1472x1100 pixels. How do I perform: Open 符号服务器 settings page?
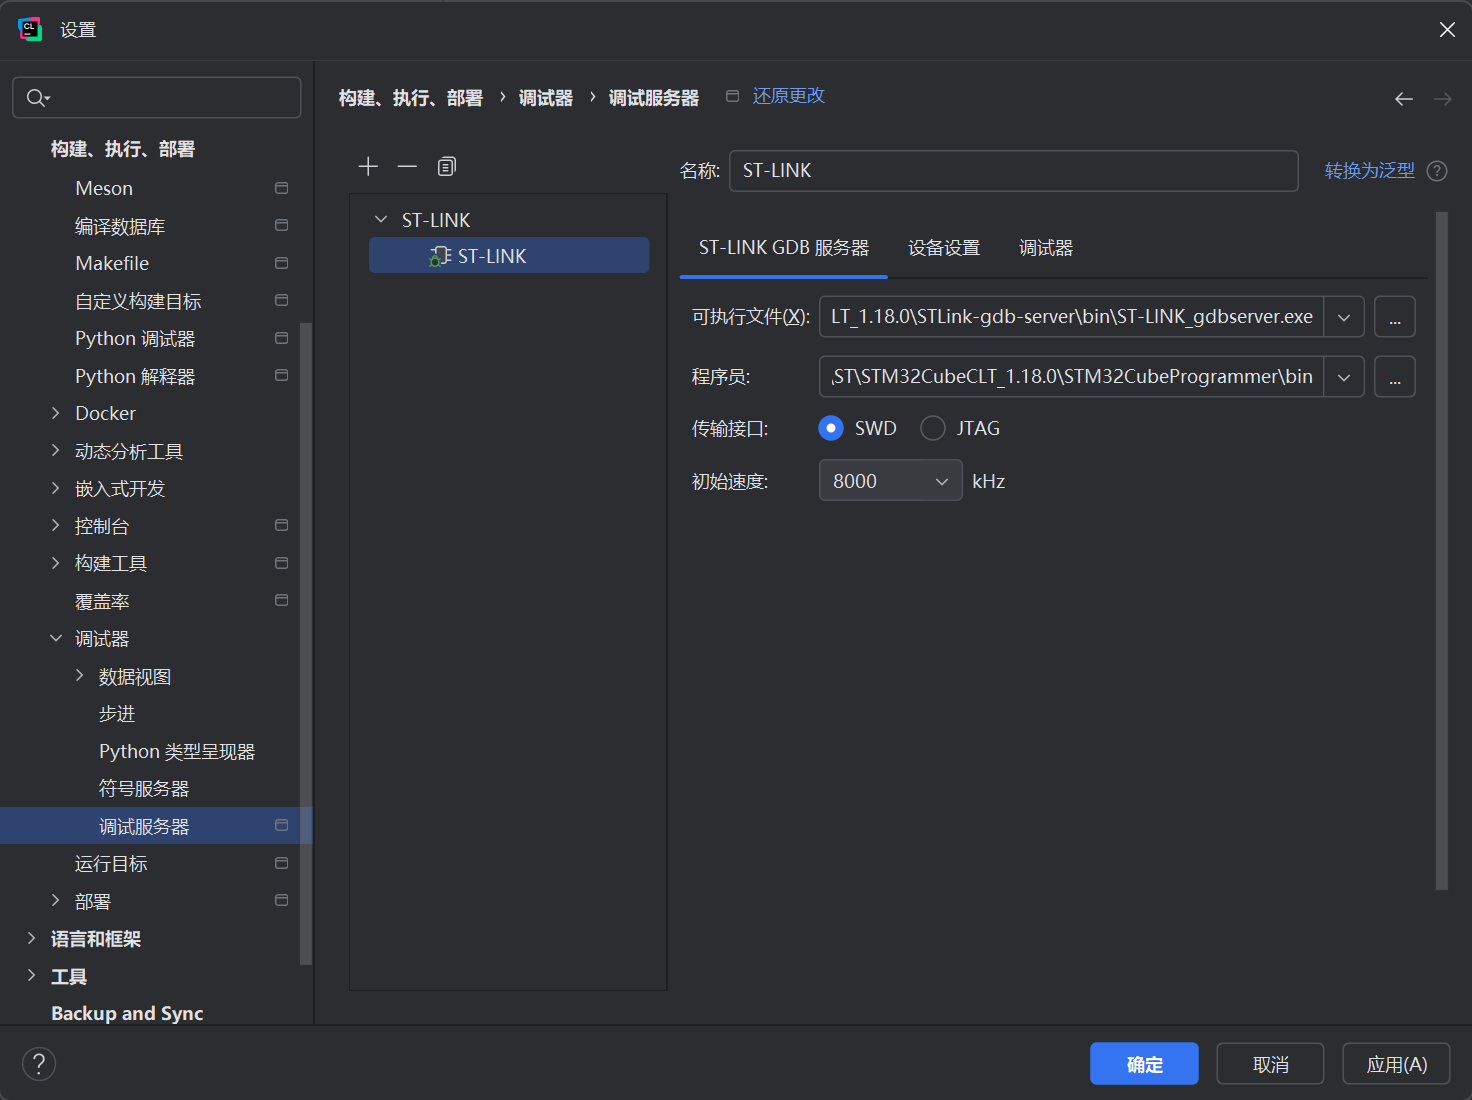click(x=144, y=789)
